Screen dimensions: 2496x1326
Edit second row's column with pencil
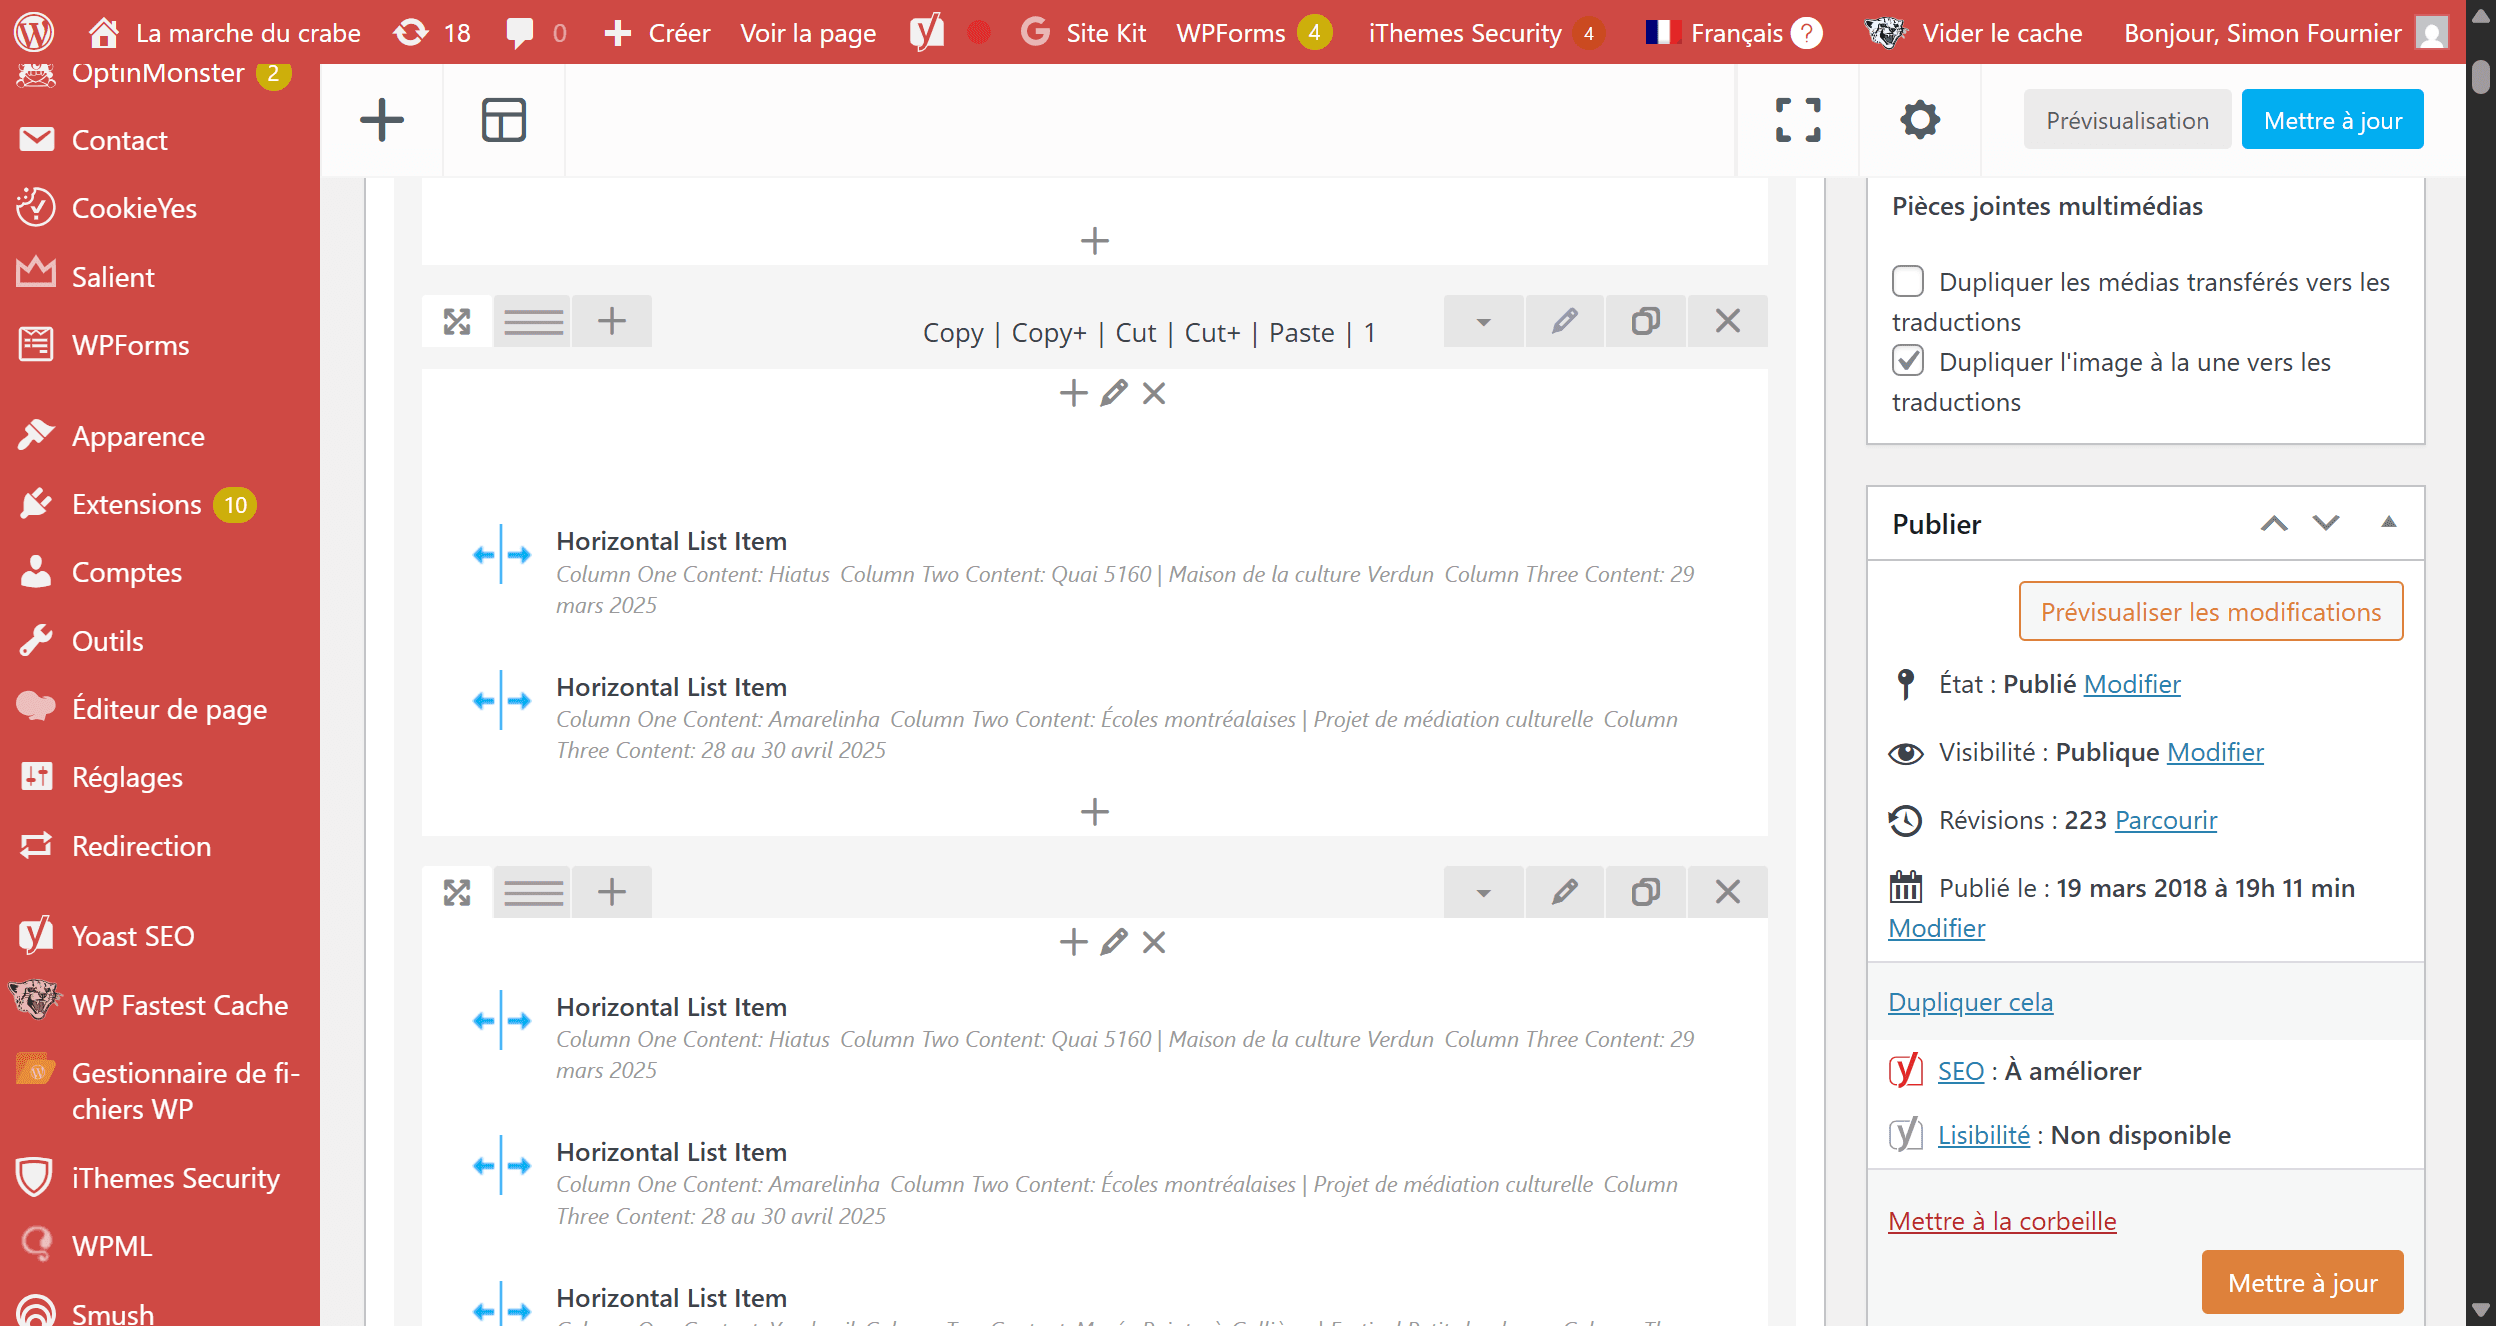[1114, 942]
